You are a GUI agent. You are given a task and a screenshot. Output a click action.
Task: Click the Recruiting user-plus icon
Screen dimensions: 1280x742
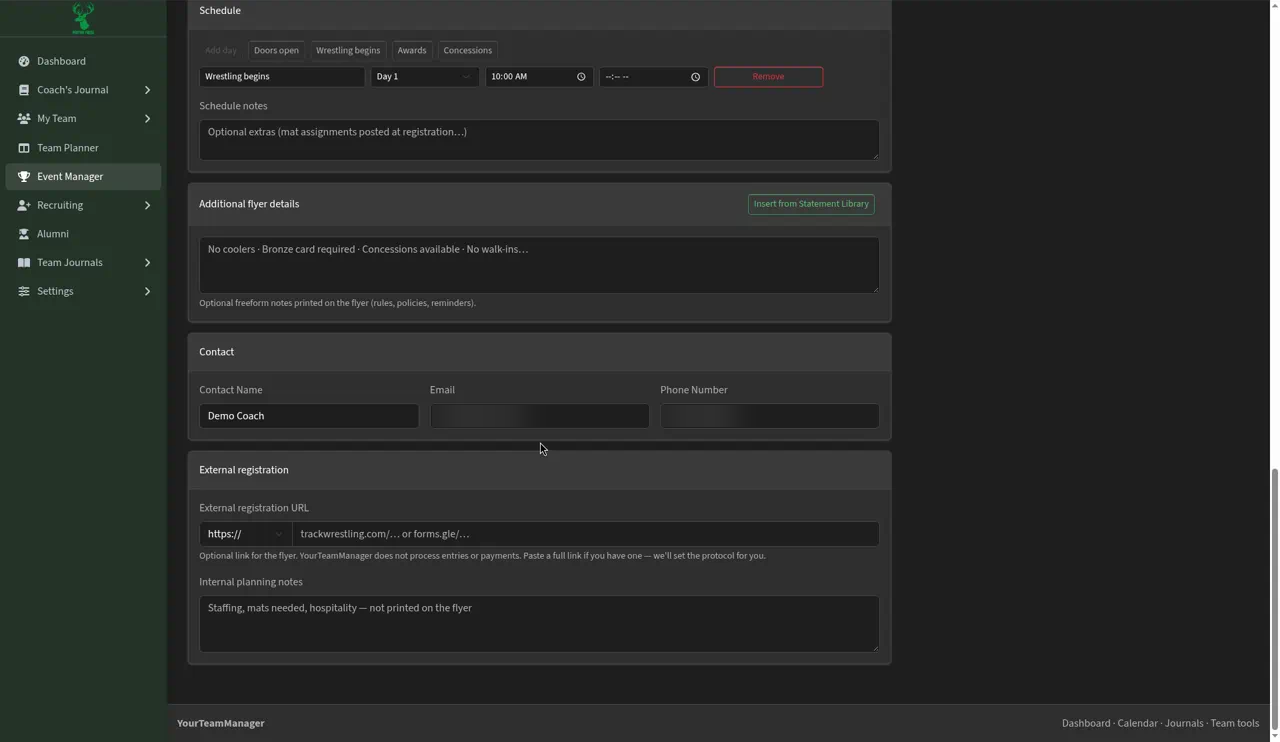[x=24, y=205]
